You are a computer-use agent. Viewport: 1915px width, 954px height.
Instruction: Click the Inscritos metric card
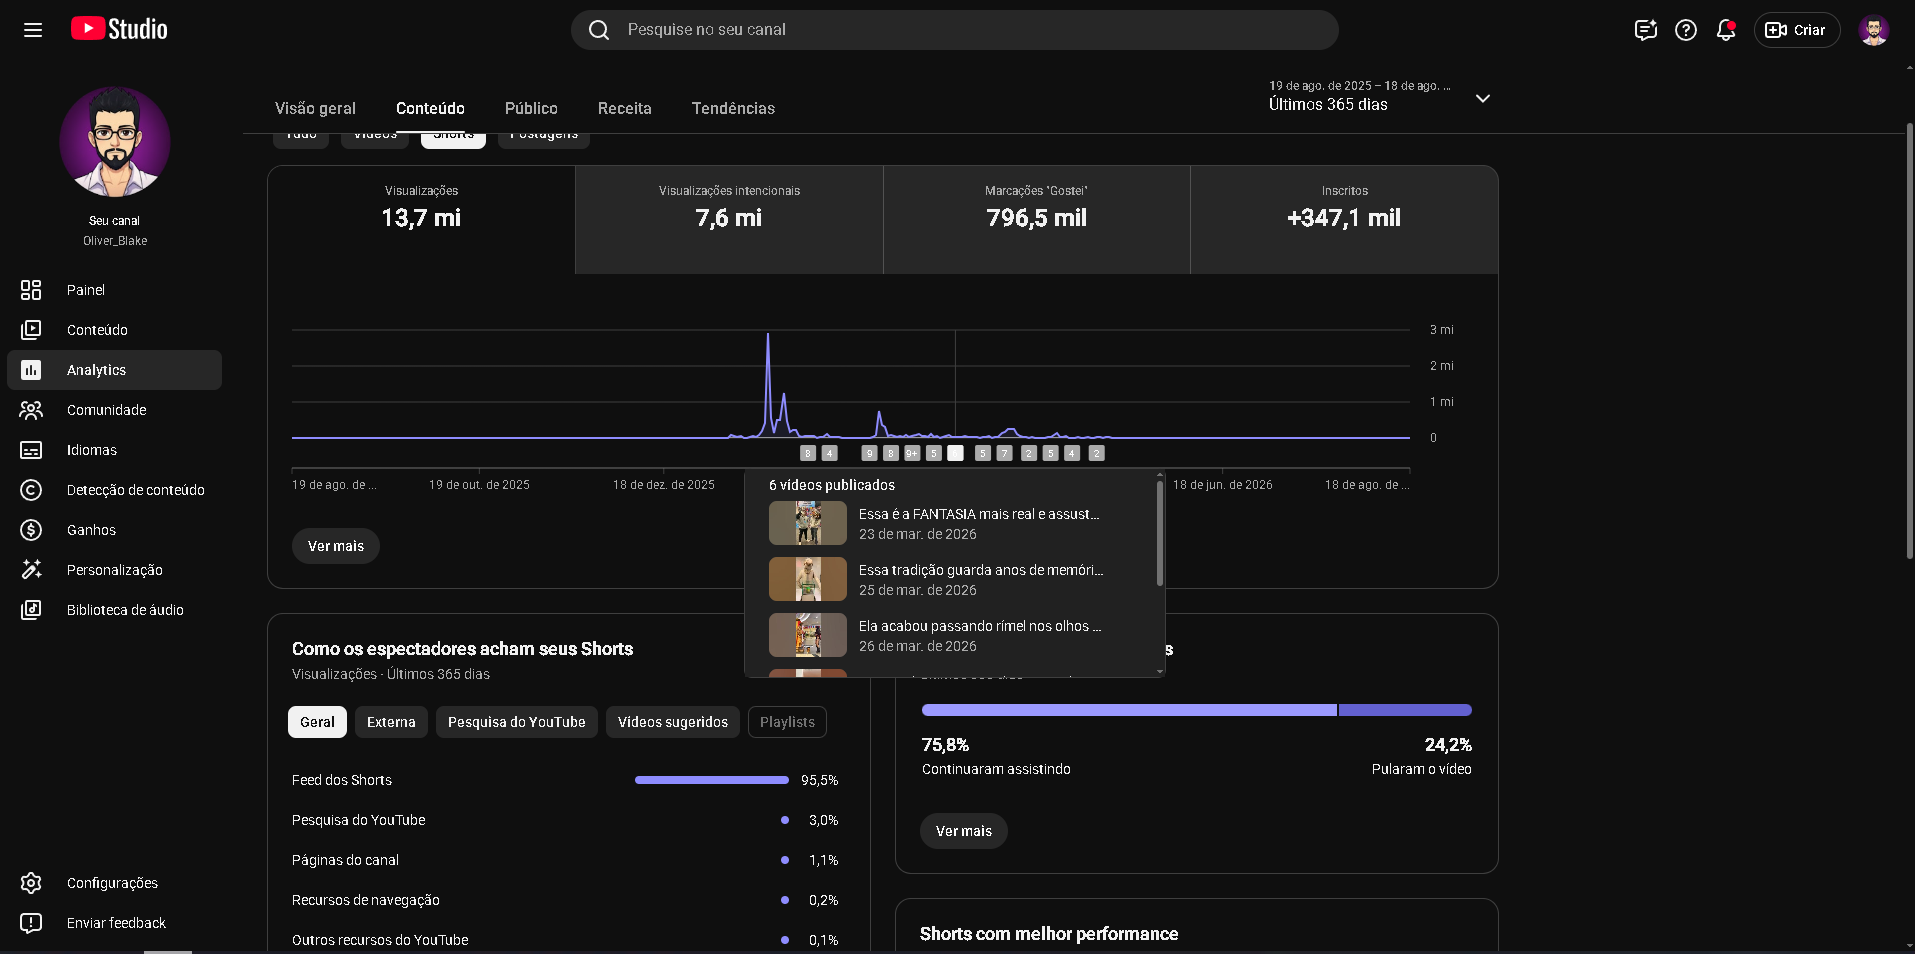pyautogui.click(x=1344, y=220)
